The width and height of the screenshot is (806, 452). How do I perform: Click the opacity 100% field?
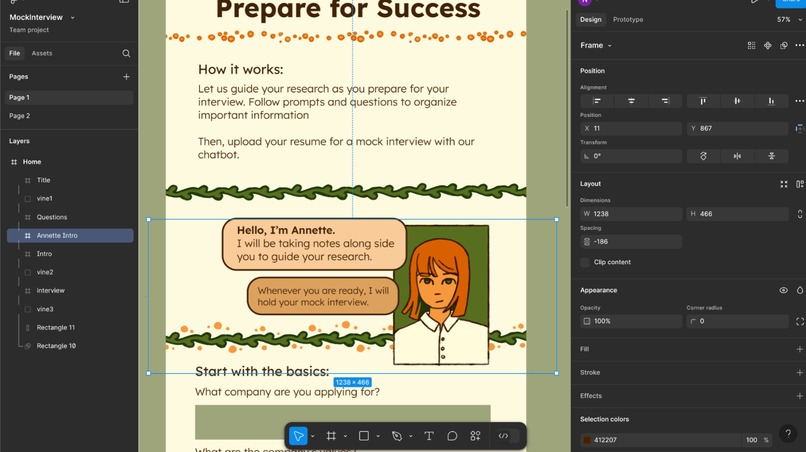click(631, 321)
